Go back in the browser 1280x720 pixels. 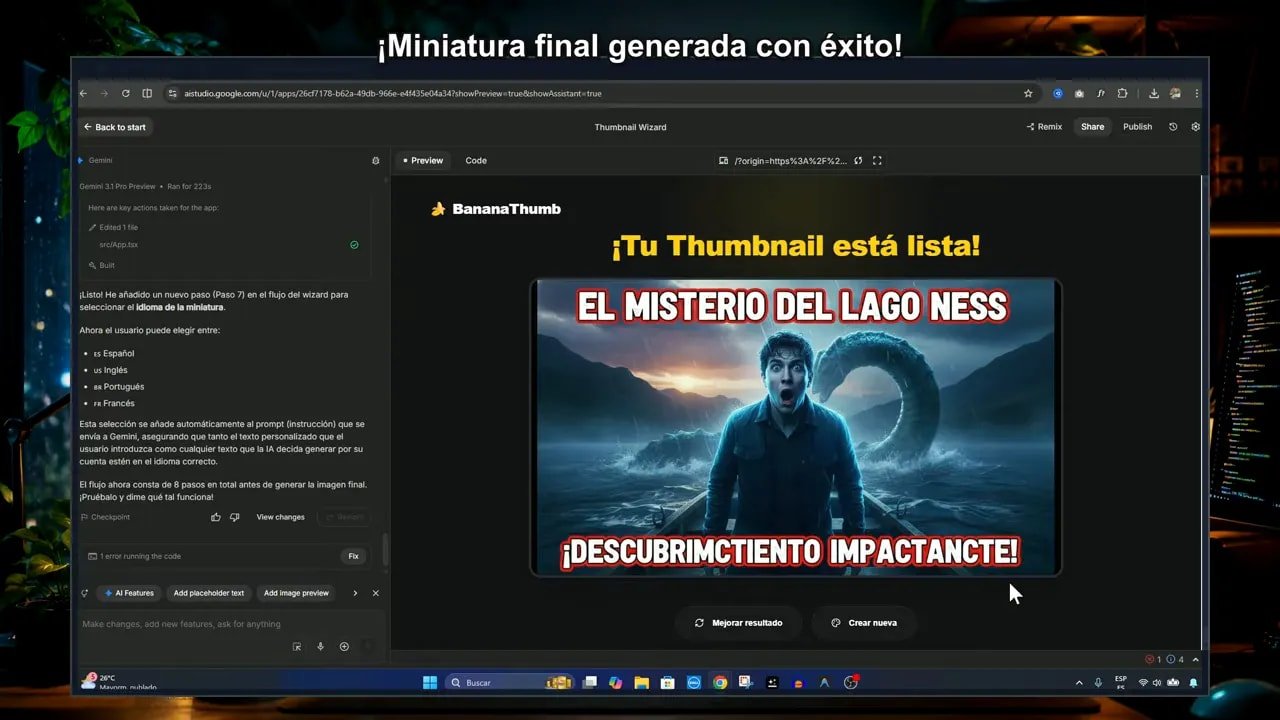point(84,93)
